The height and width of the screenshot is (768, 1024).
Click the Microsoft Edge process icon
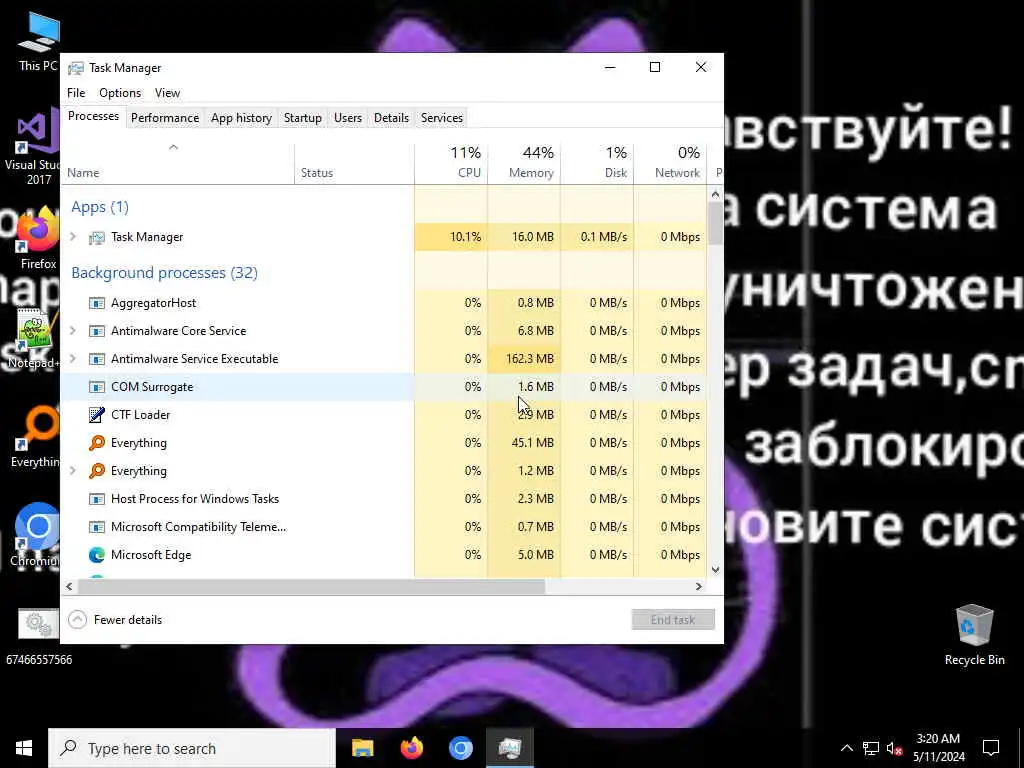coord(97,555)
